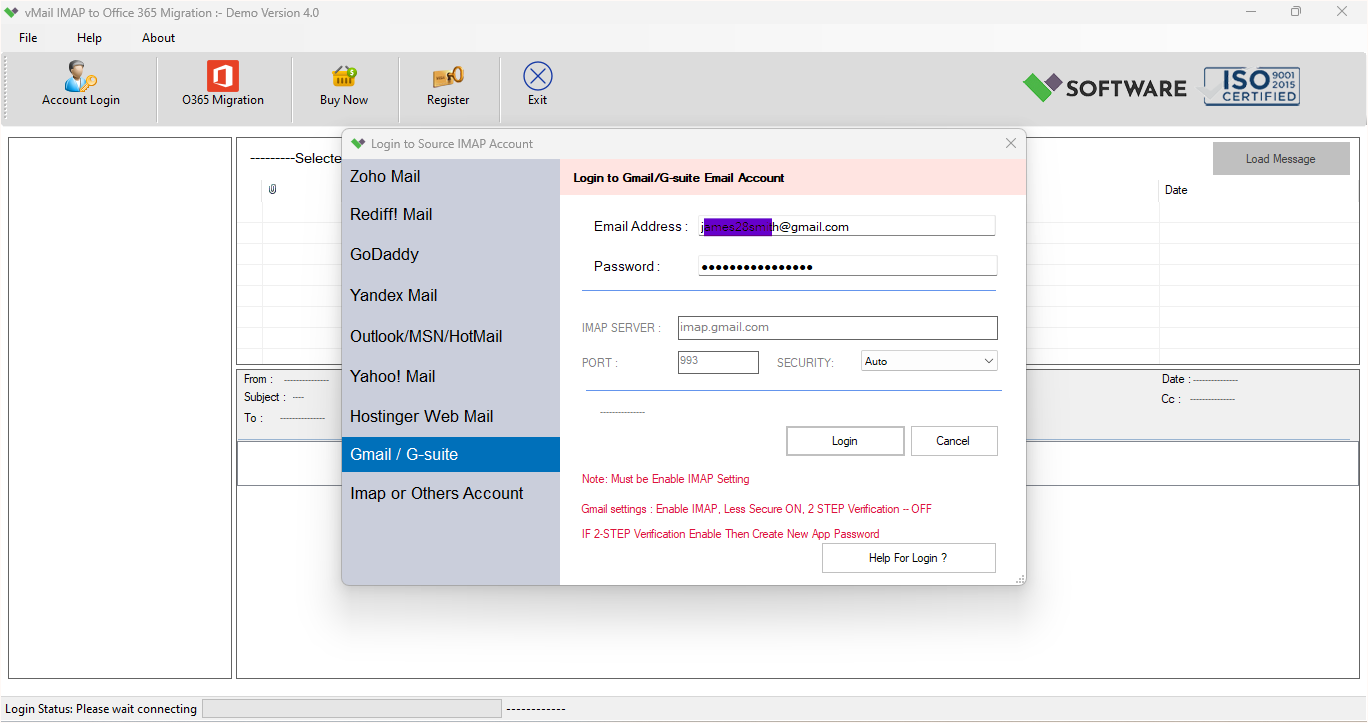Click the Load Message button
Screen dimensions: 1368x723
click(1281, 159)
